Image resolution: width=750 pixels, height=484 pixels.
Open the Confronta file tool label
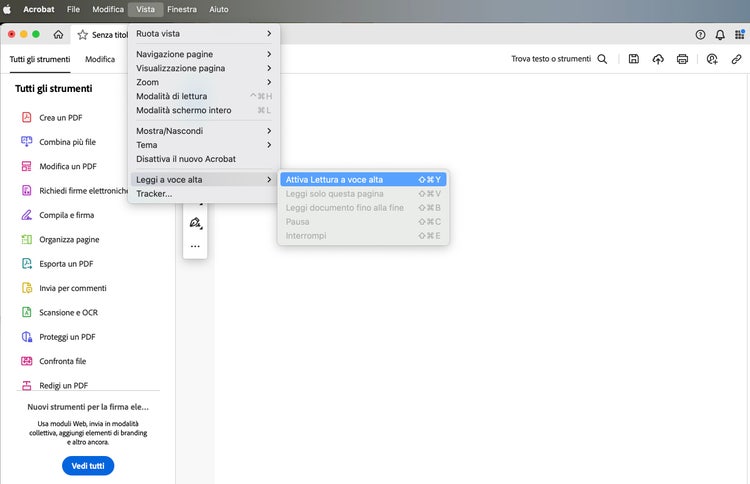click(63, 361)
